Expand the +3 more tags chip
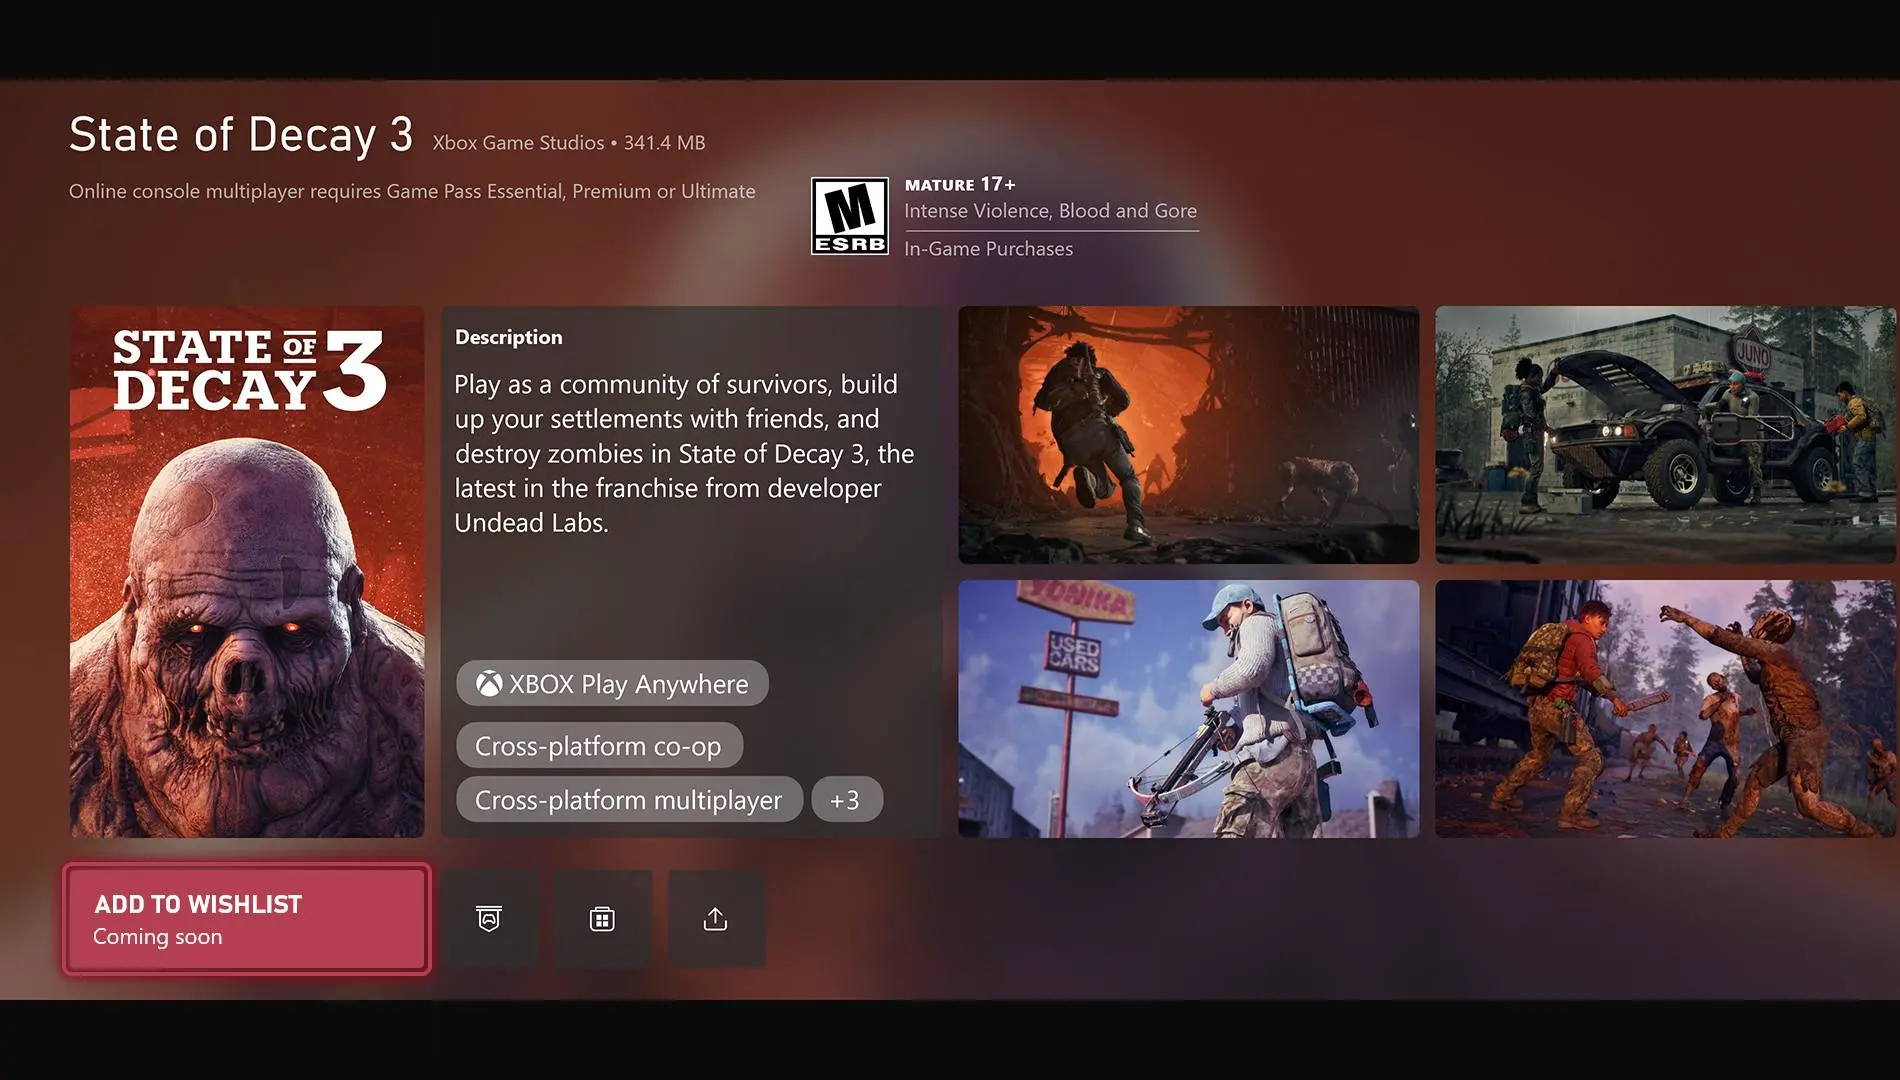Image resolution: width=1900 pixels, height=1080 pixels. [x=846, y=800]
